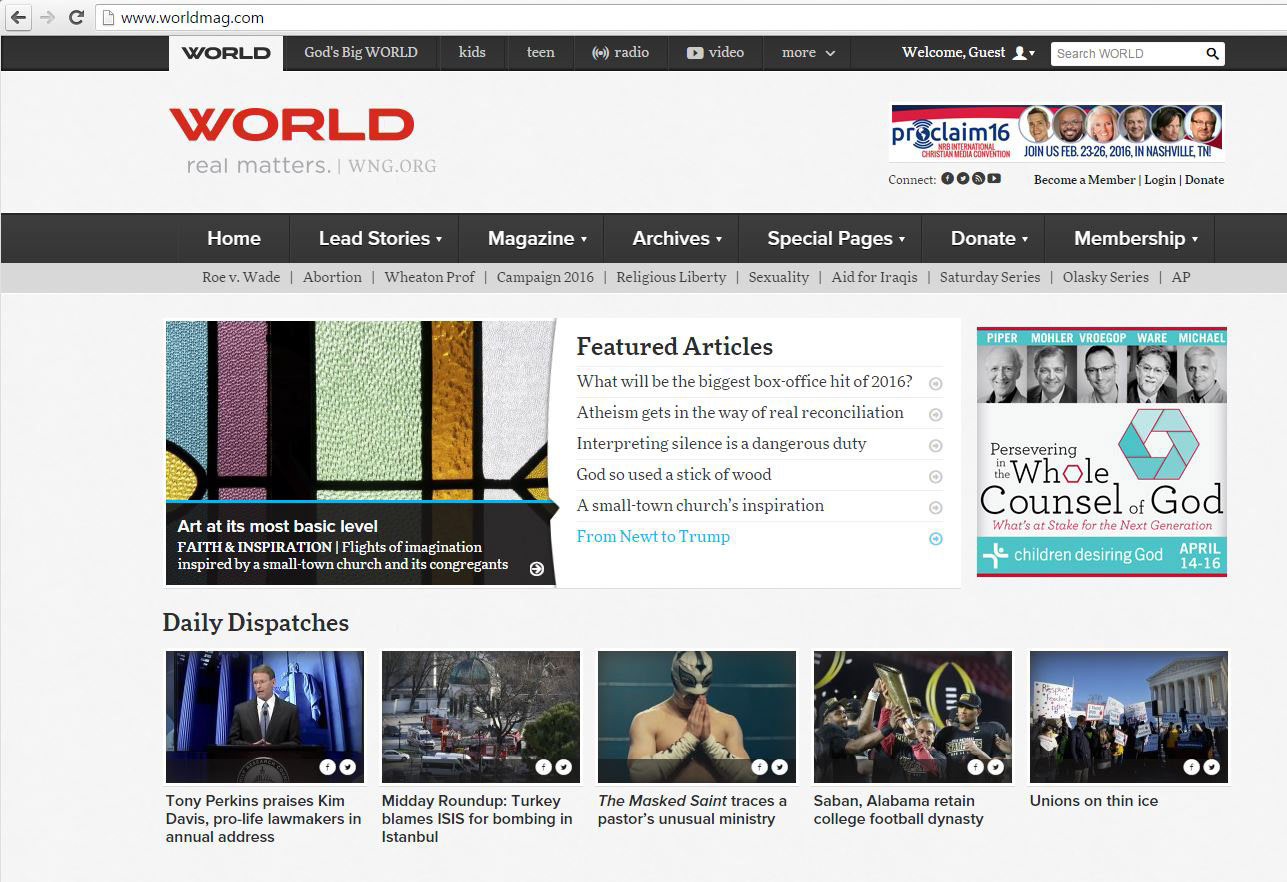Expand the Archives menu

[677, 238]
